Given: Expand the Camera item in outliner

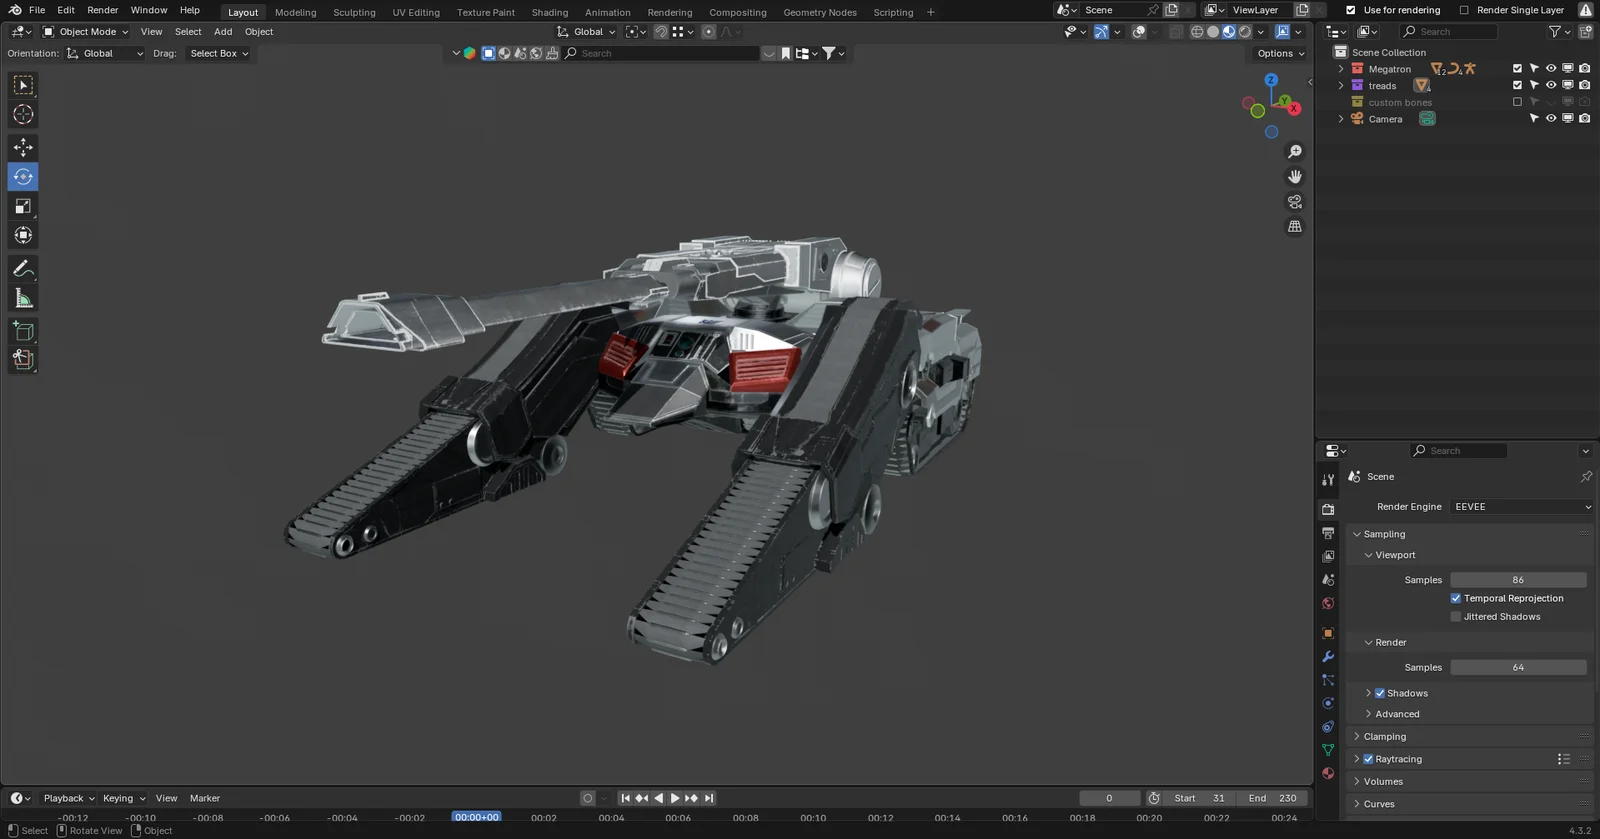Looking at the screenshot, I should pyautogui.click(x=1341, y=118).
